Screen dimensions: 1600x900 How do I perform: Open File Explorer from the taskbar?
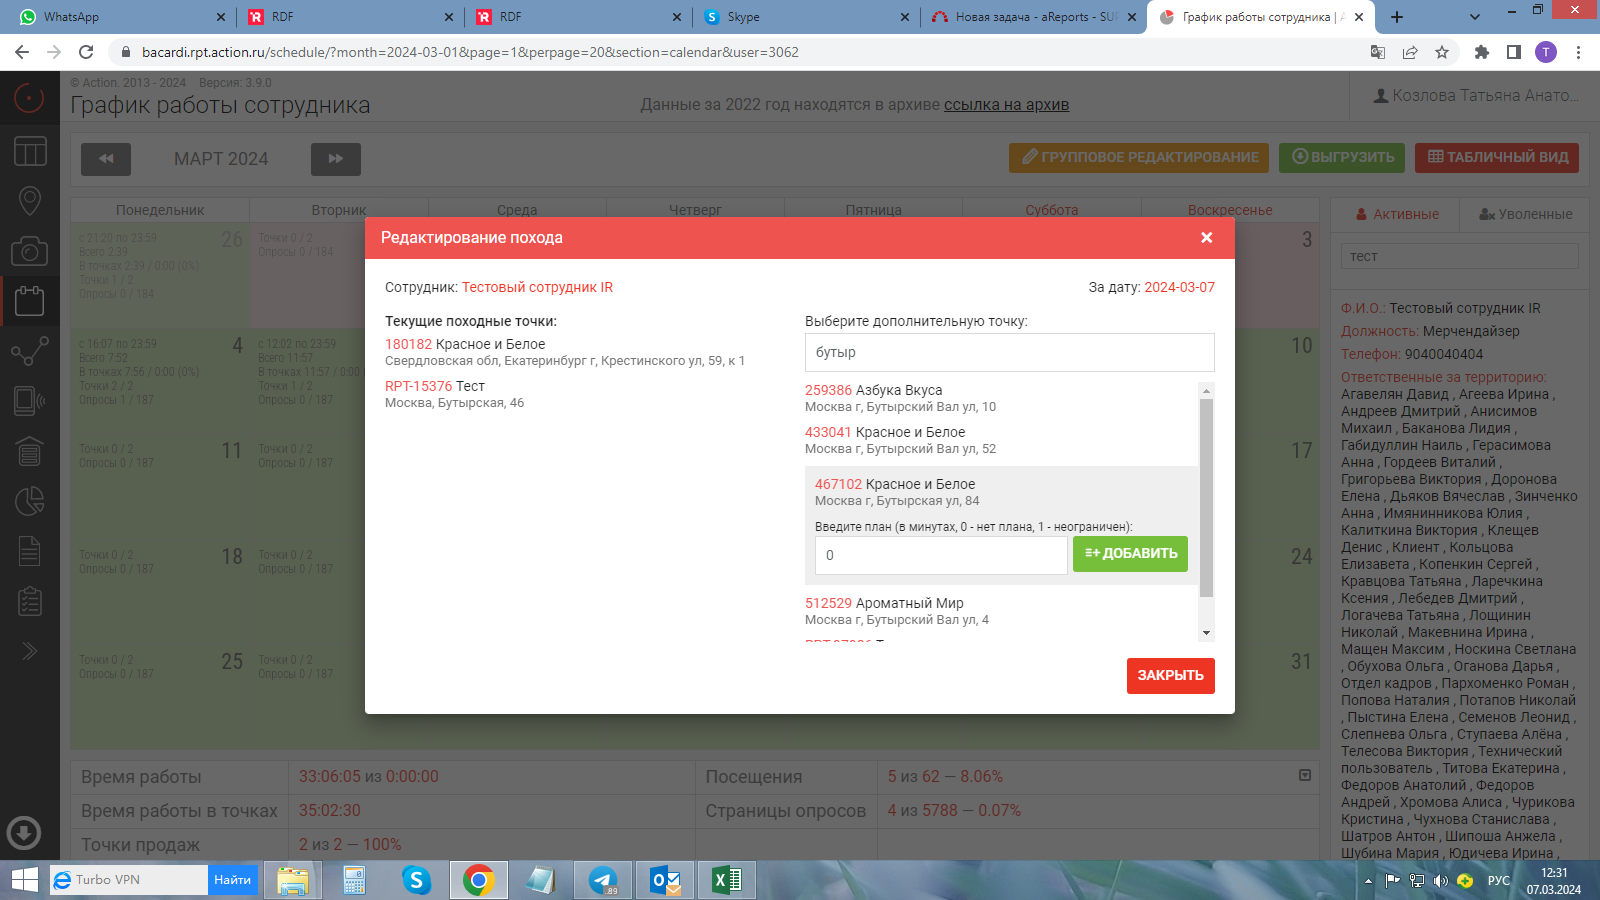click(293, 880)
